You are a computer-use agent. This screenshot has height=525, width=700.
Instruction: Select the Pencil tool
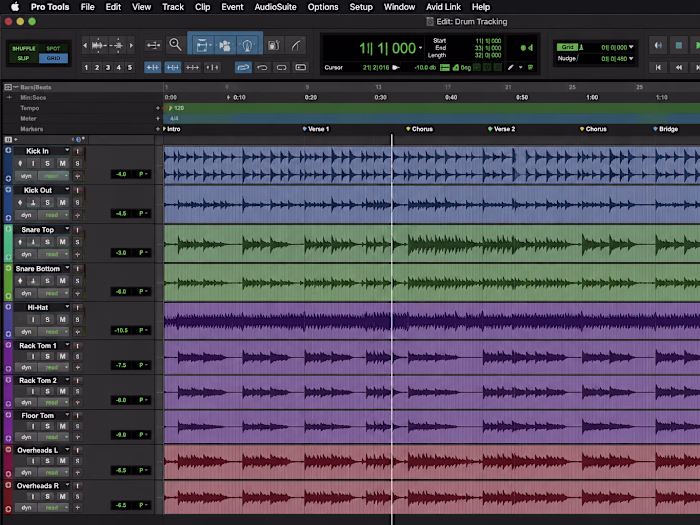click(x=296, y=45)
